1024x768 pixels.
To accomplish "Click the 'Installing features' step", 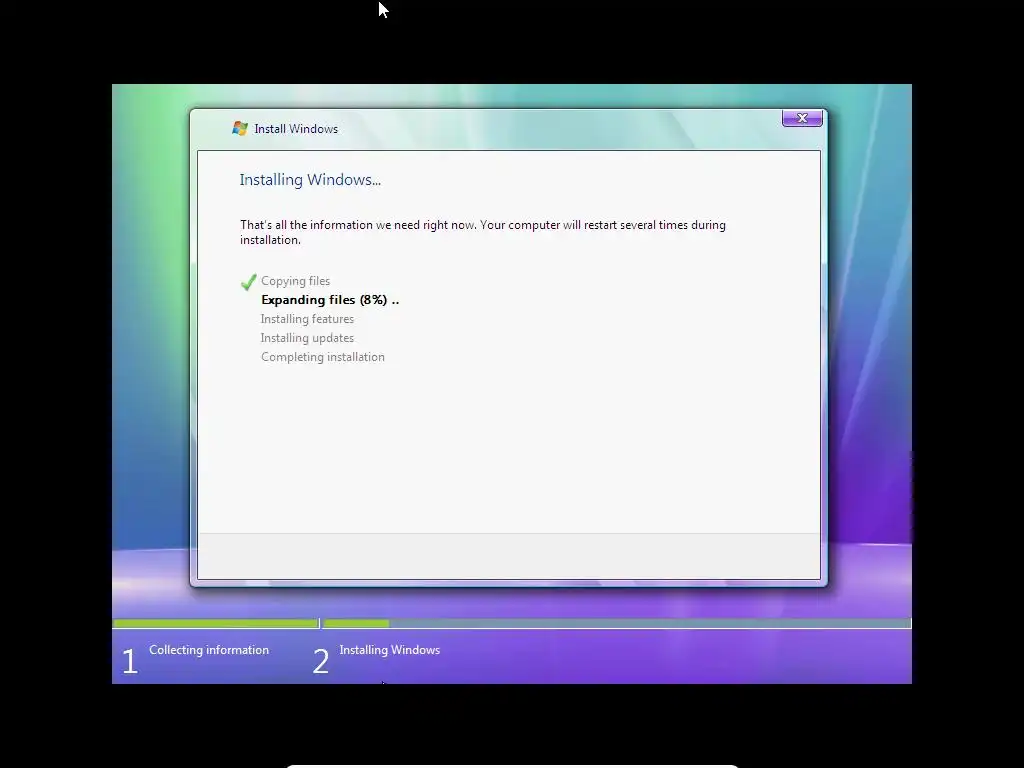I will click(307, 319).
